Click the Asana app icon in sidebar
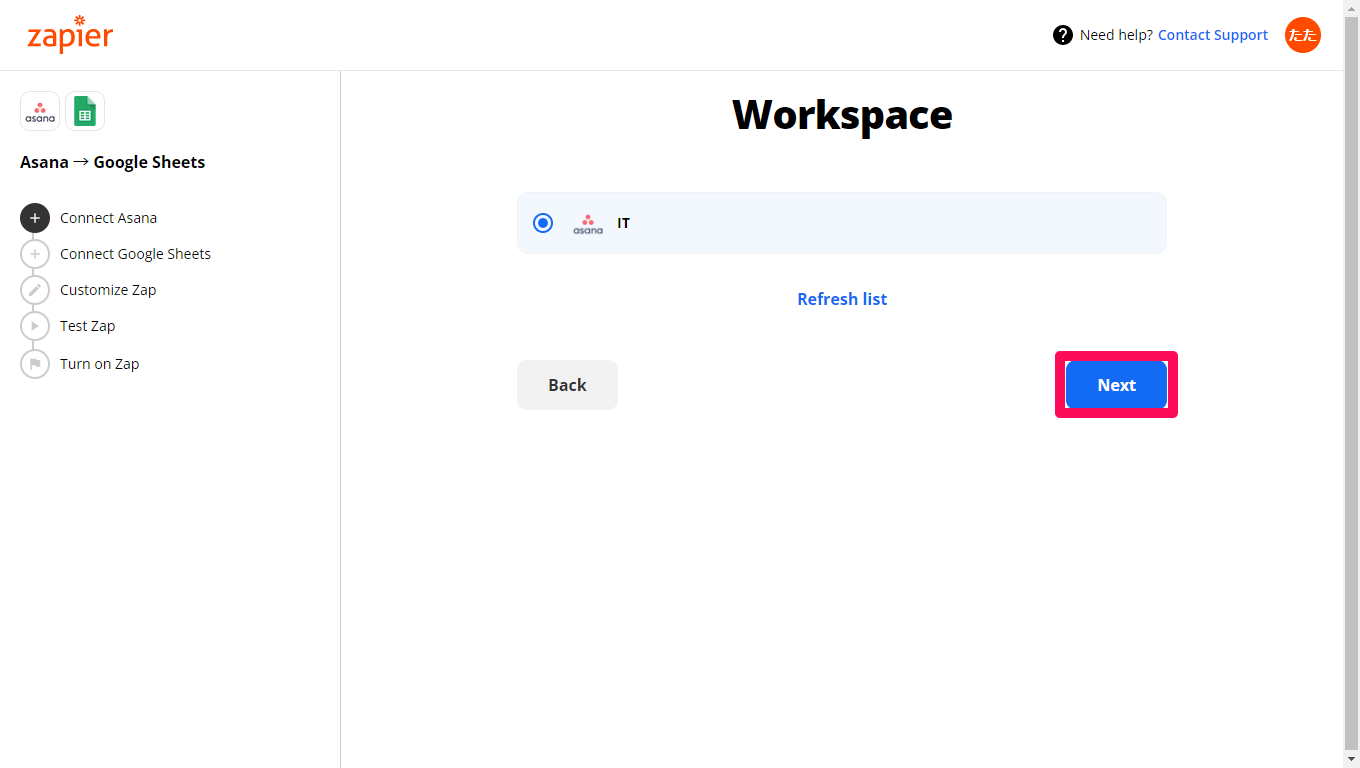 40,111
